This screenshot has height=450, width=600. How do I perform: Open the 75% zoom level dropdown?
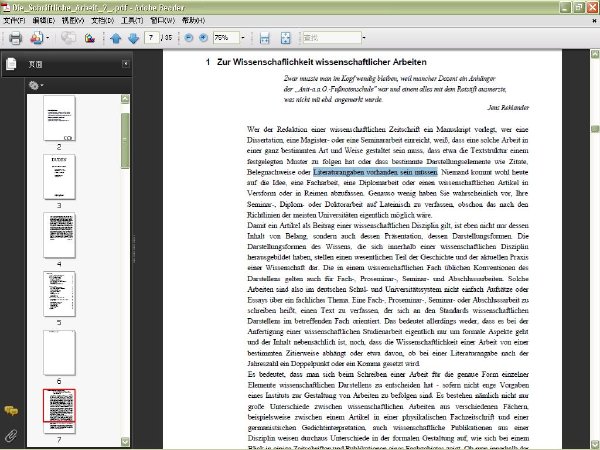(243, 38)
